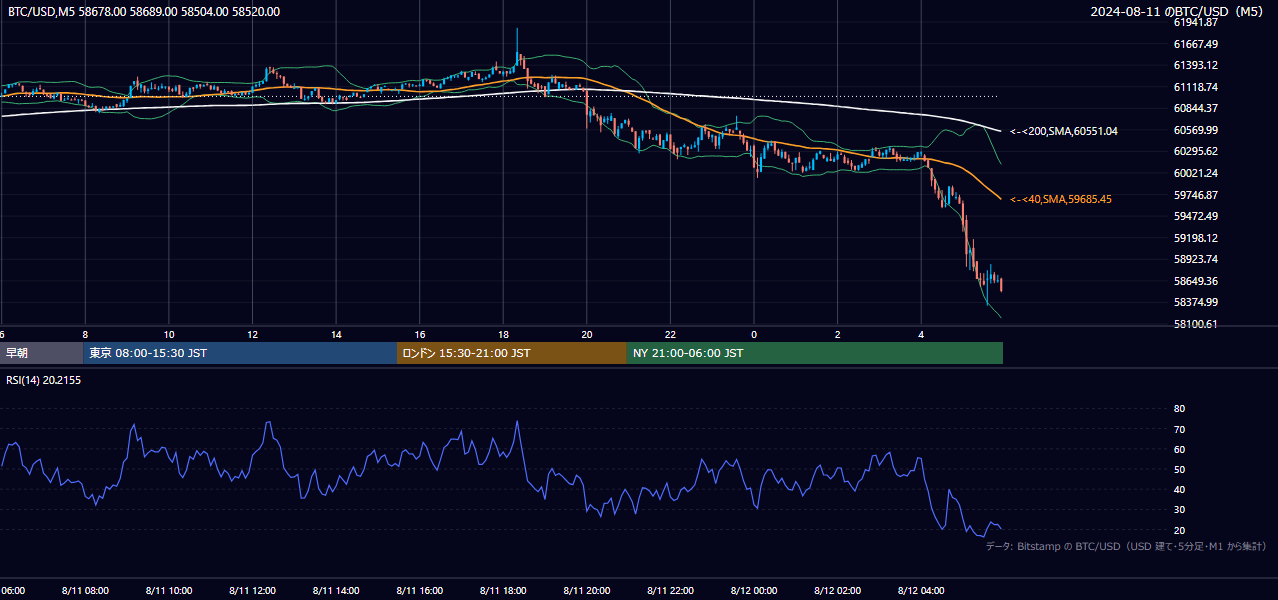Click the hour label 14 on price chart axis
This screenshot has height=600, width=1278.
(336, 335)
